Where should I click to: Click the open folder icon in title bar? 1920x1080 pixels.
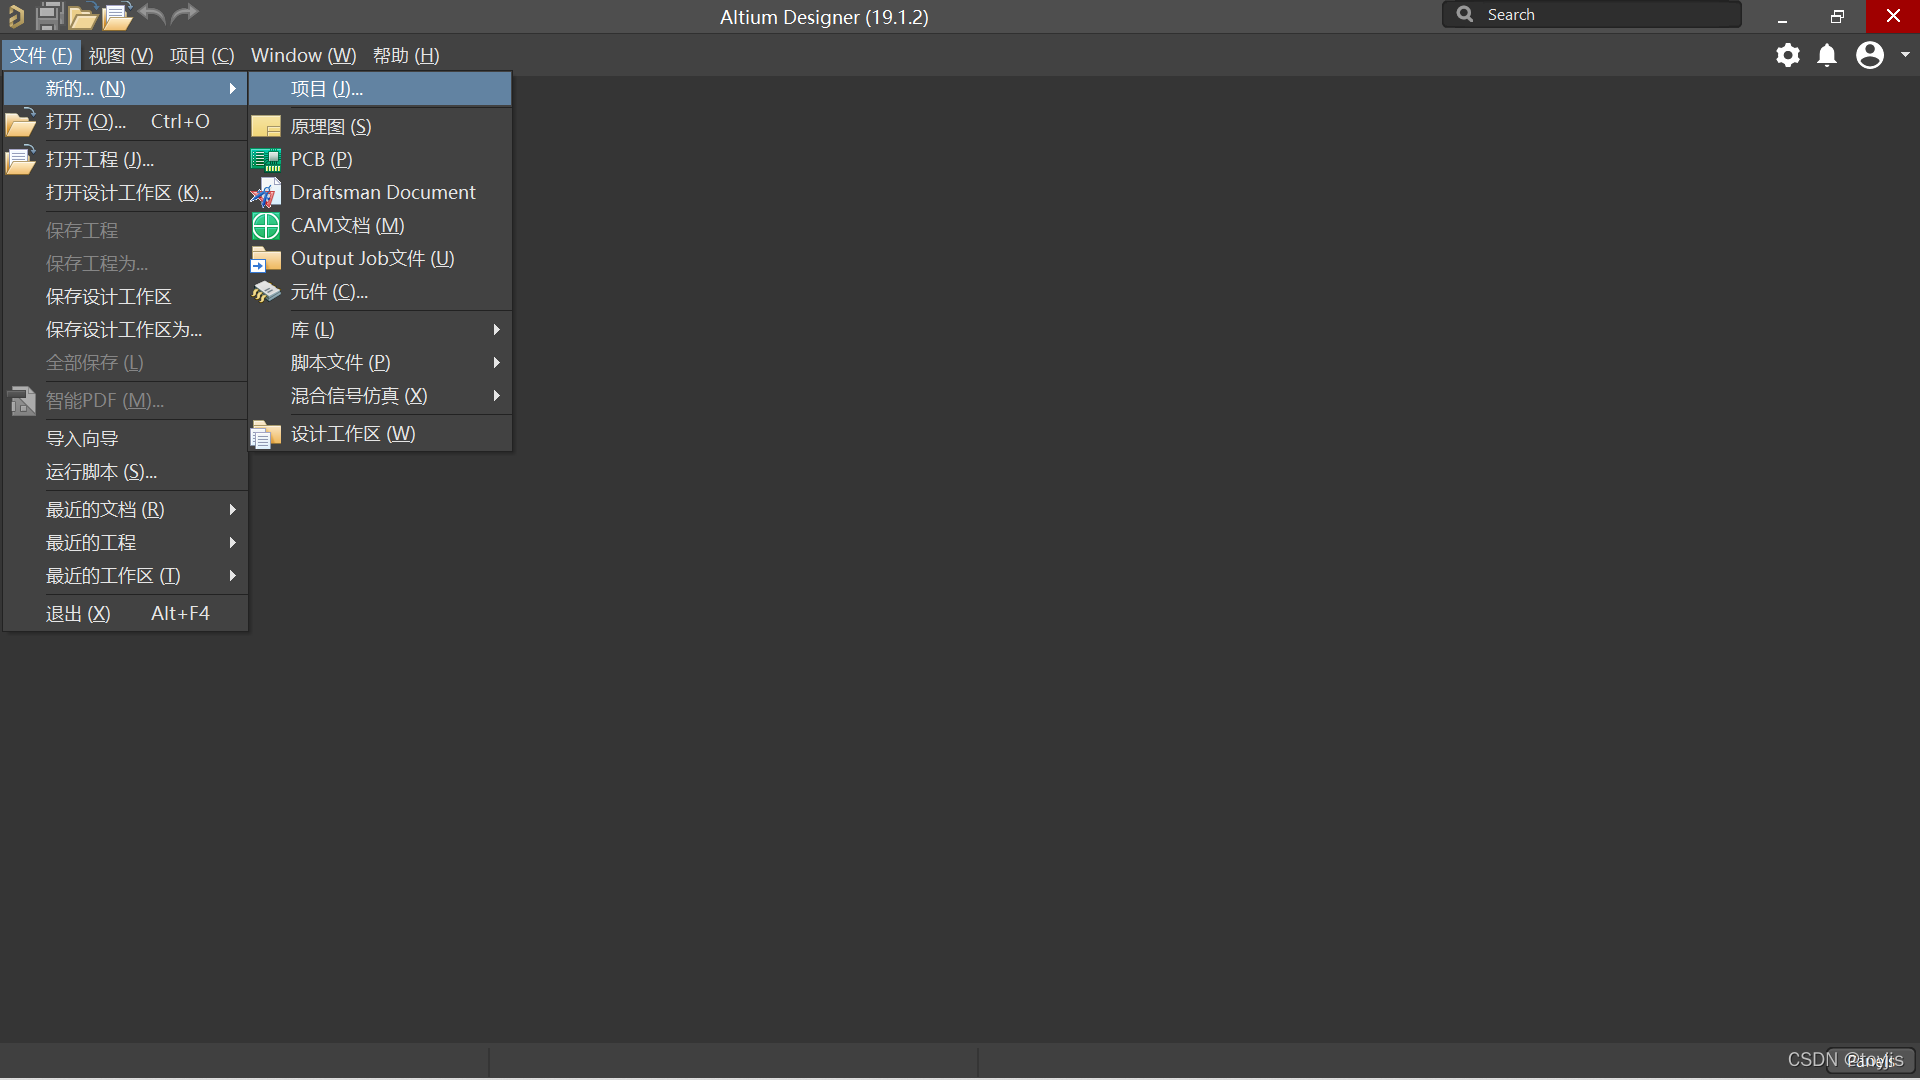pos(82,16)
